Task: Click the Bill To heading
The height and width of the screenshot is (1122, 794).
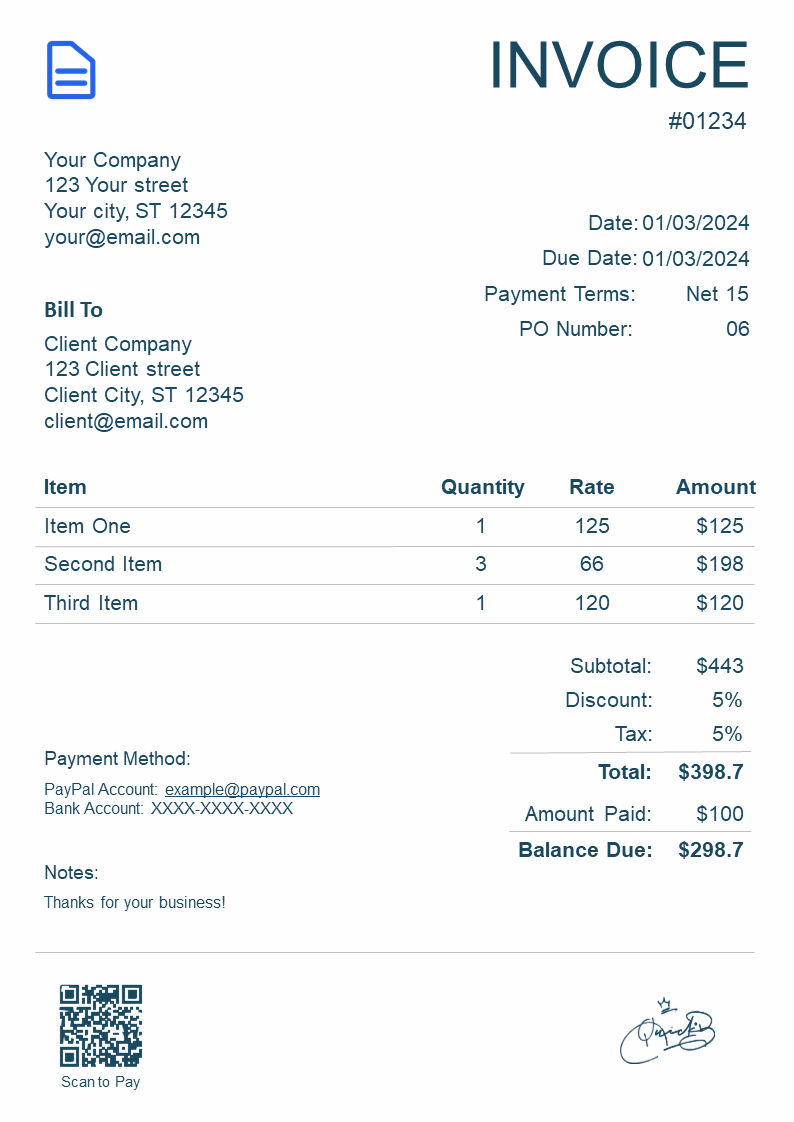Action: 73,310
